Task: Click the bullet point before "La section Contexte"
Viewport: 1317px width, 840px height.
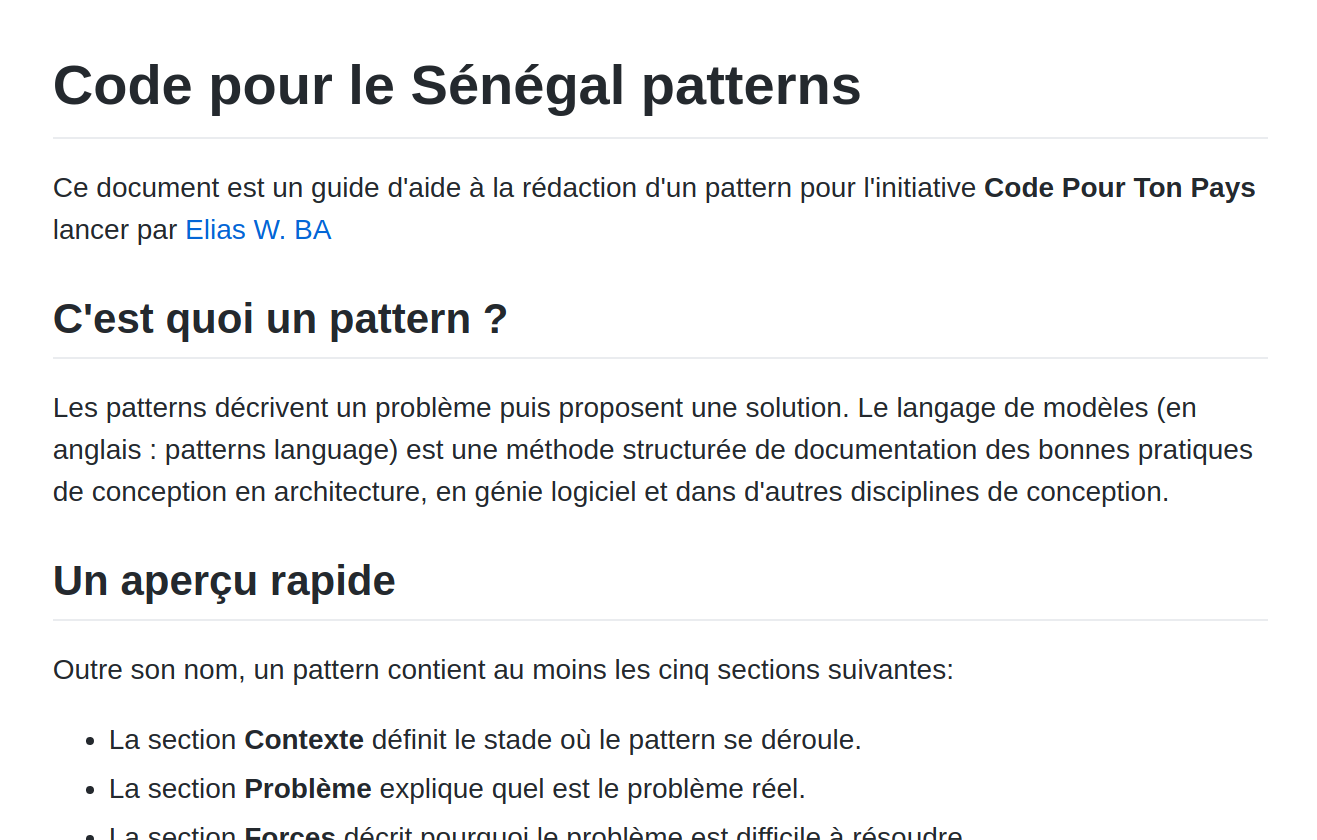Action: [x=90, y=741]
